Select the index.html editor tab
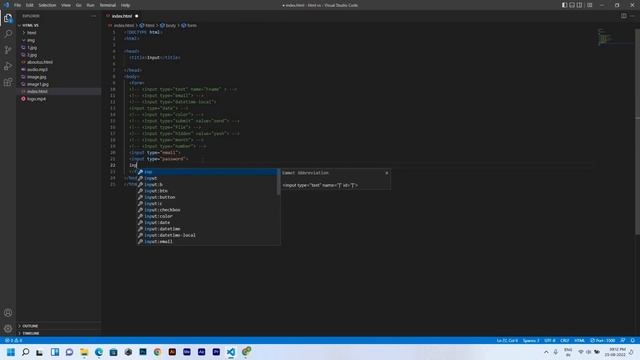 (122, 16)
